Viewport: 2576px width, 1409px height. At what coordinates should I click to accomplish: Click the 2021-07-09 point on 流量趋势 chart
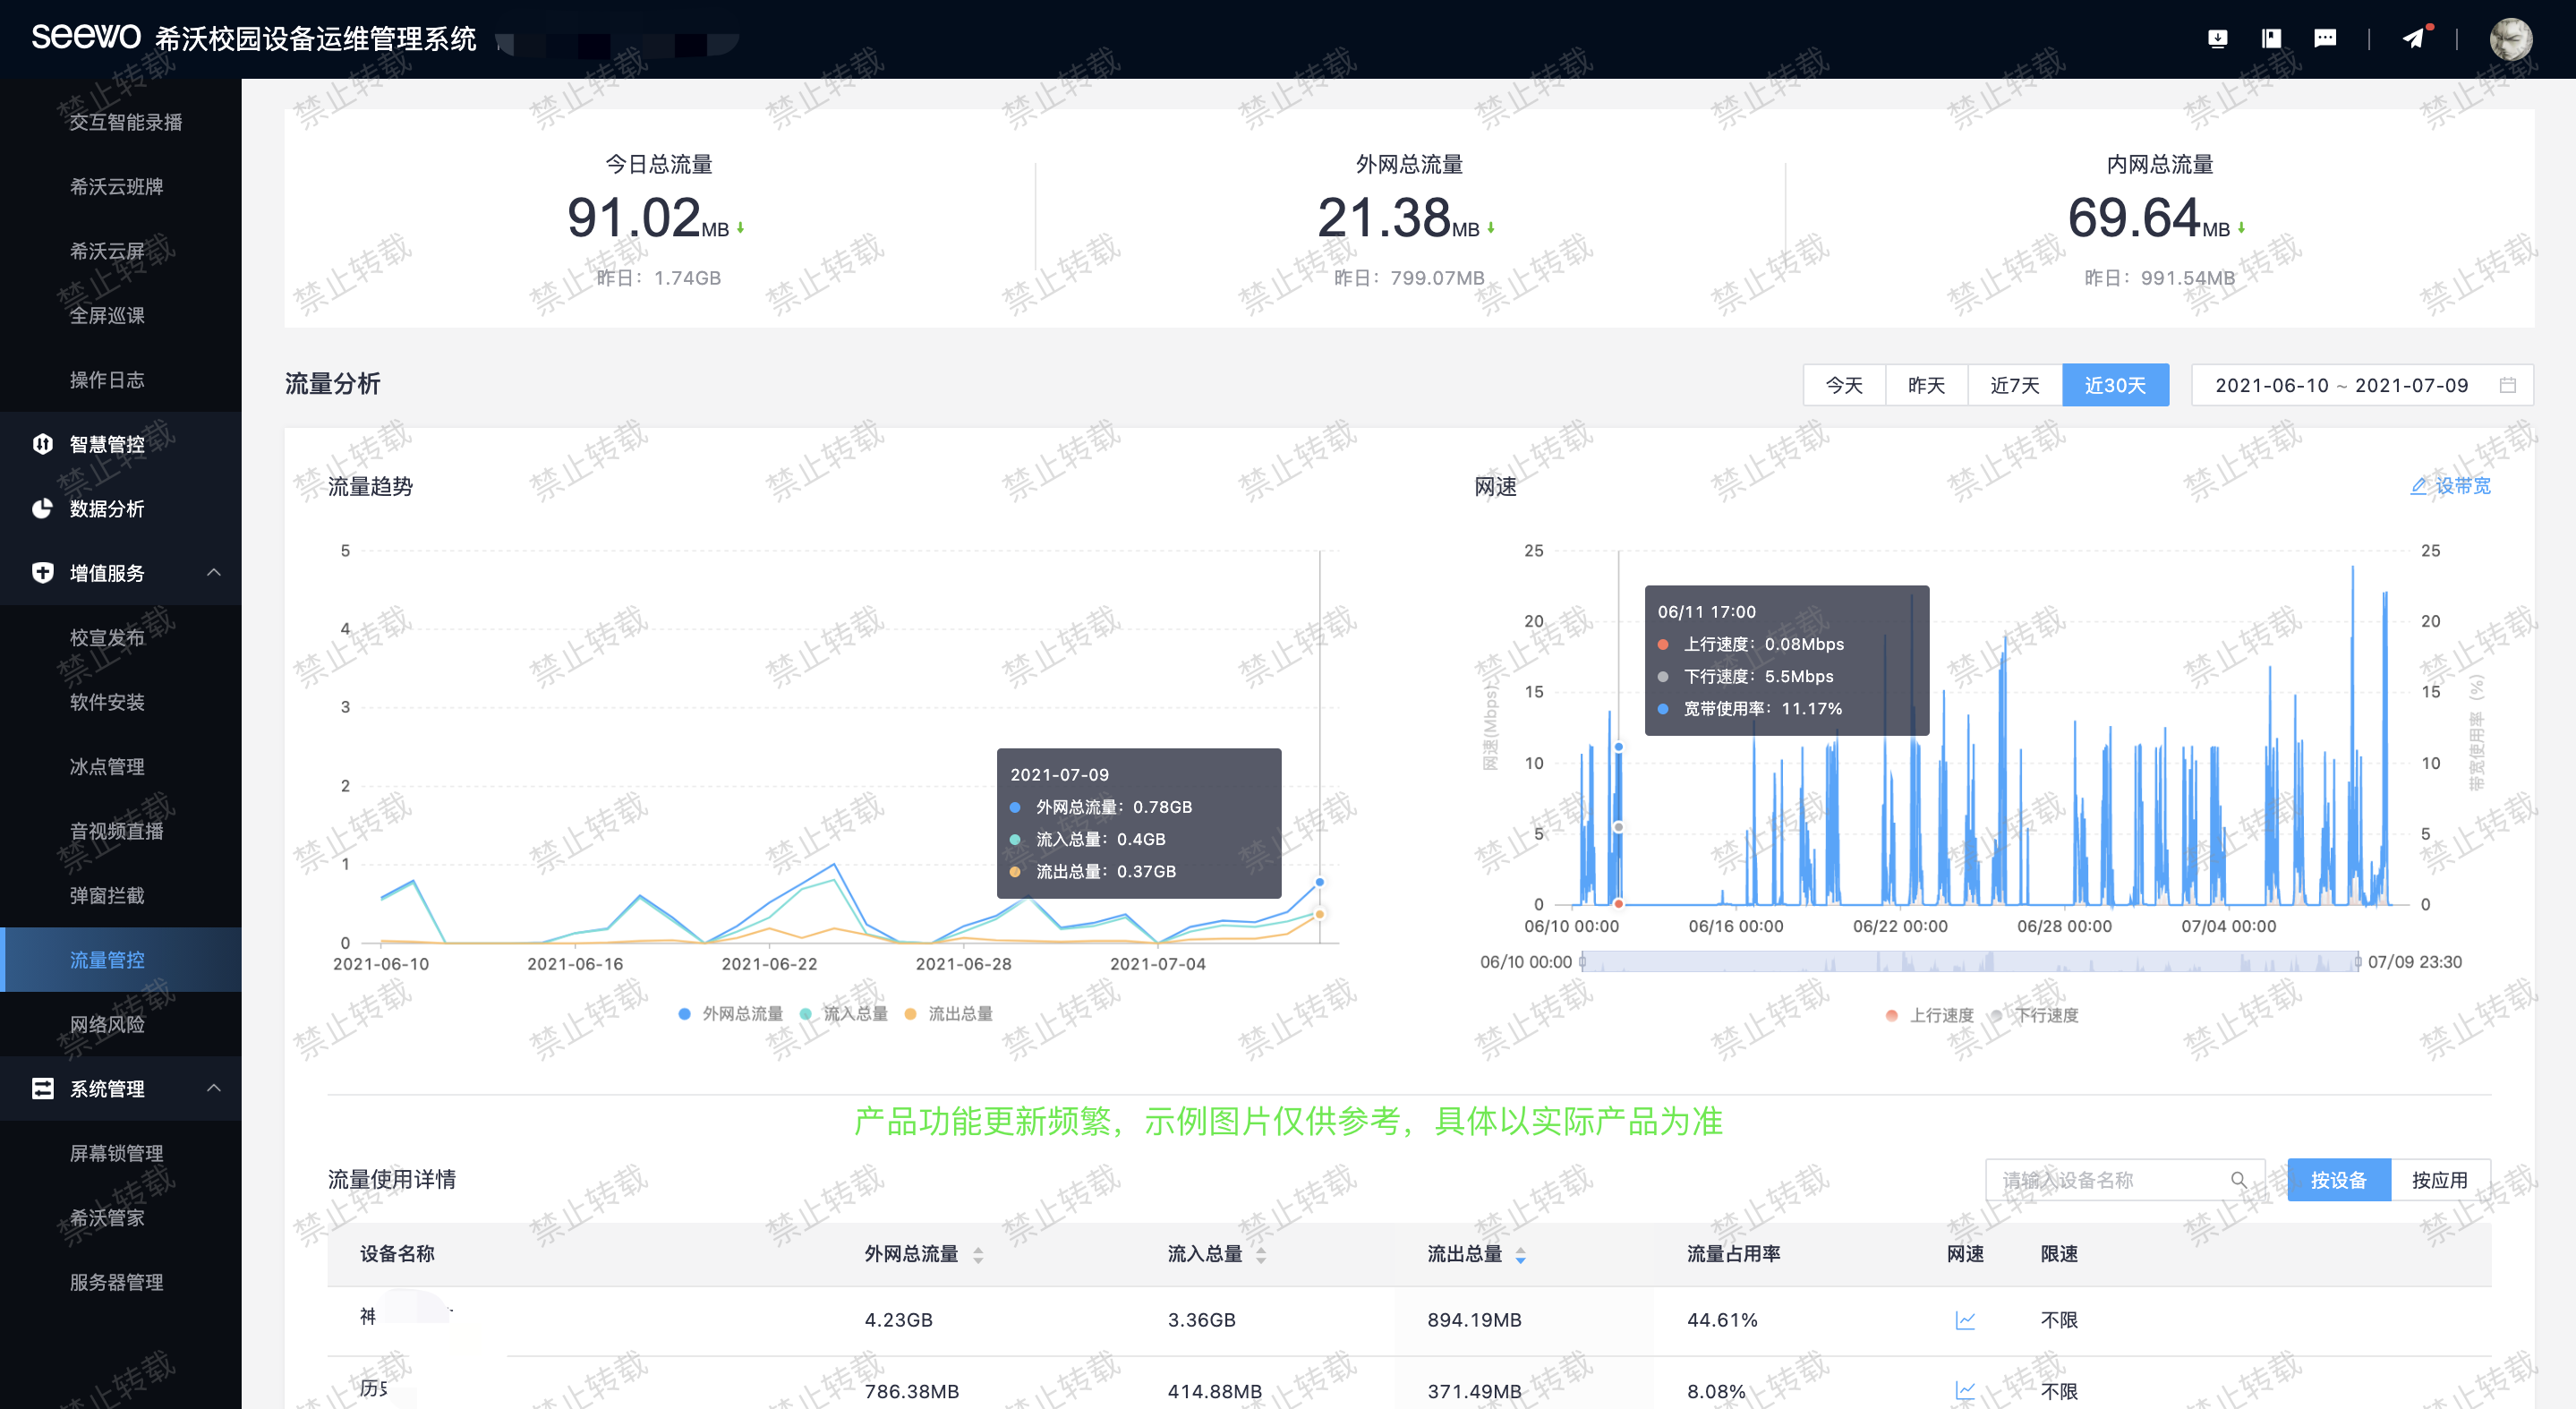1319,882
